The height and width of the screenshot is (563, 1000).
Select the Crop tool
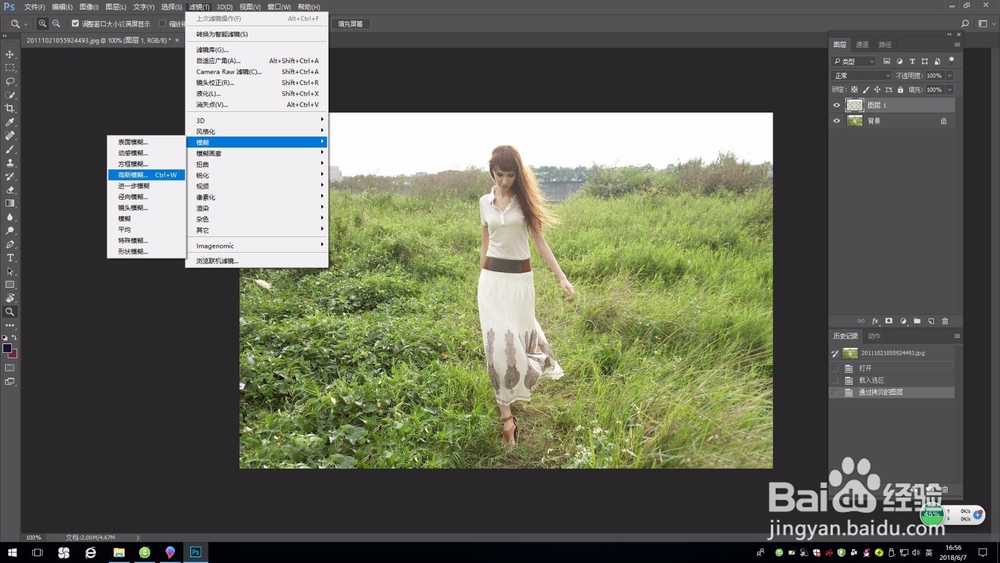click(x=10, y=108)
